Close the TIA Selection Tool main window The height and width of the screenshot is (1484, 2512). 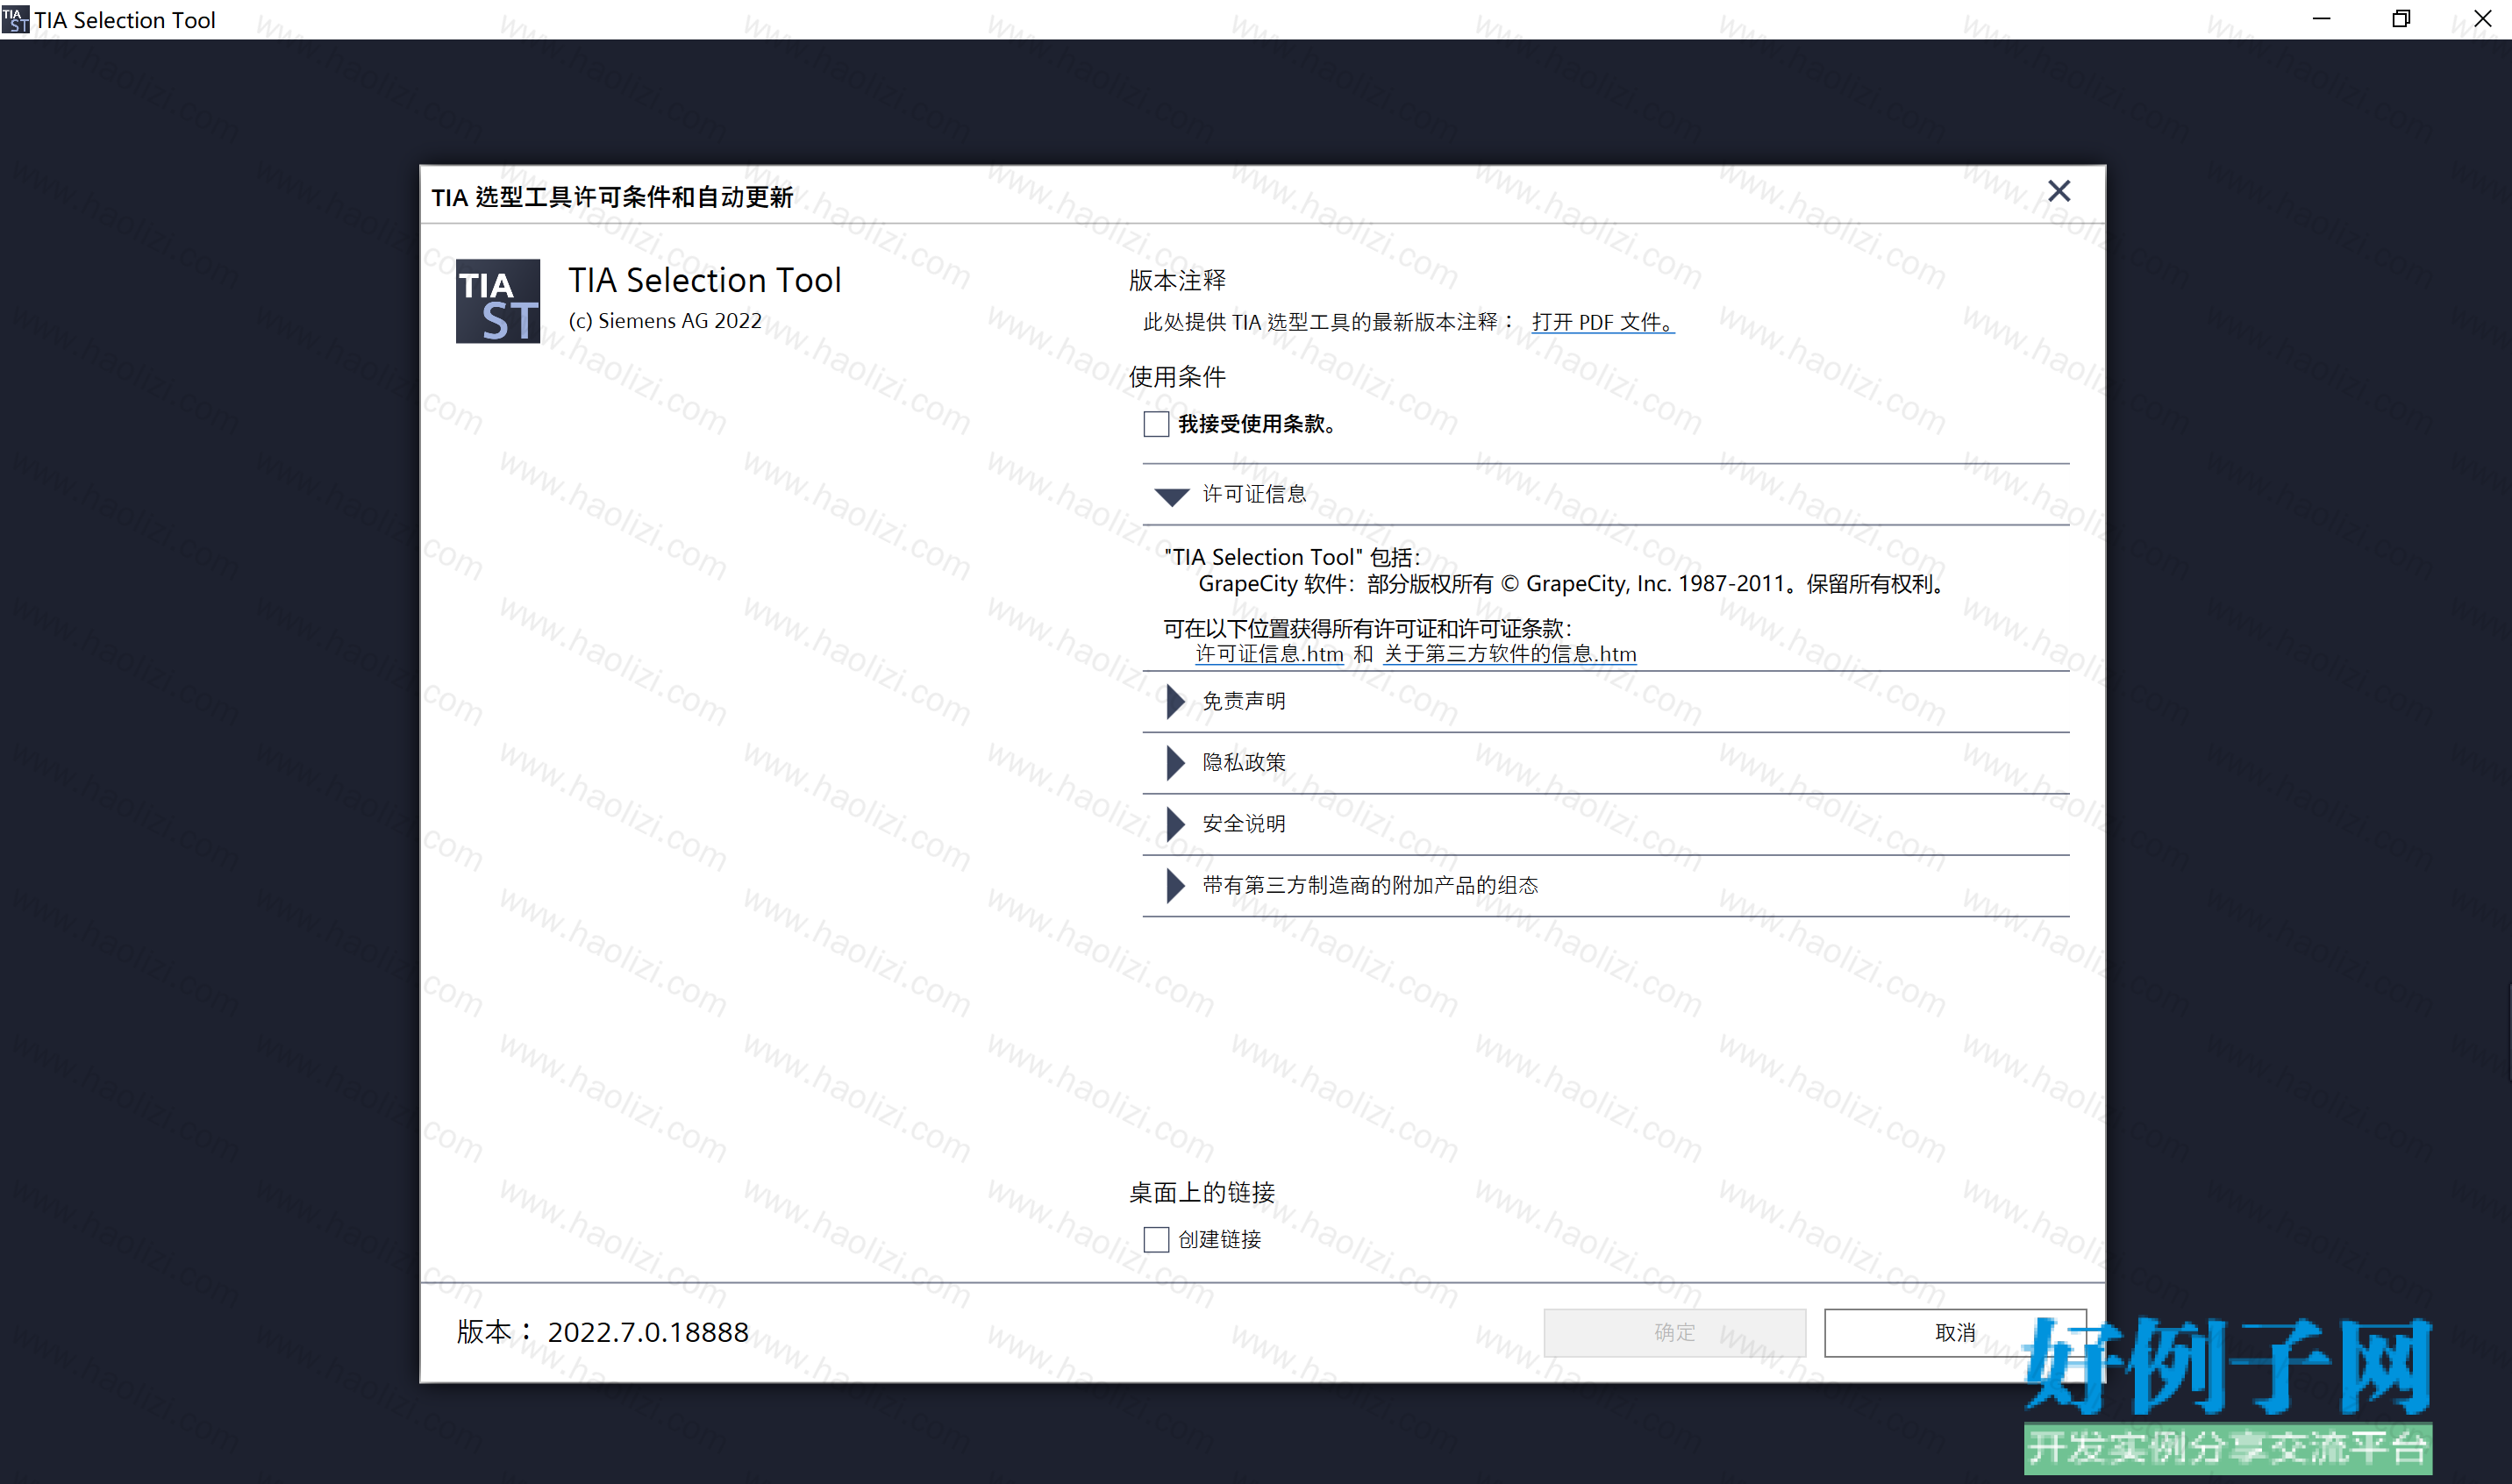pos(2482,19)
